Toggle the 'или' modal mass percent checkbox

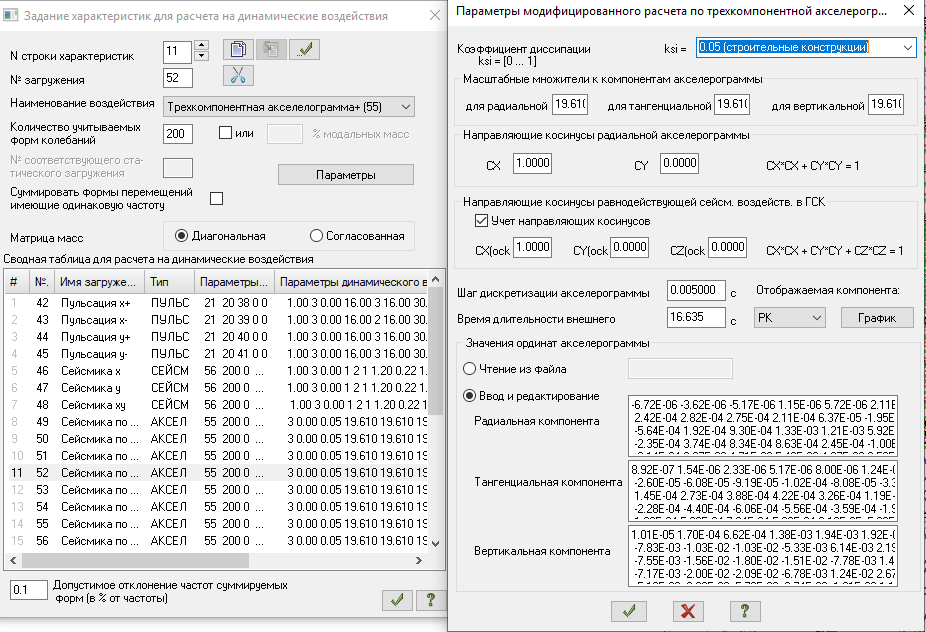point(225,133)
